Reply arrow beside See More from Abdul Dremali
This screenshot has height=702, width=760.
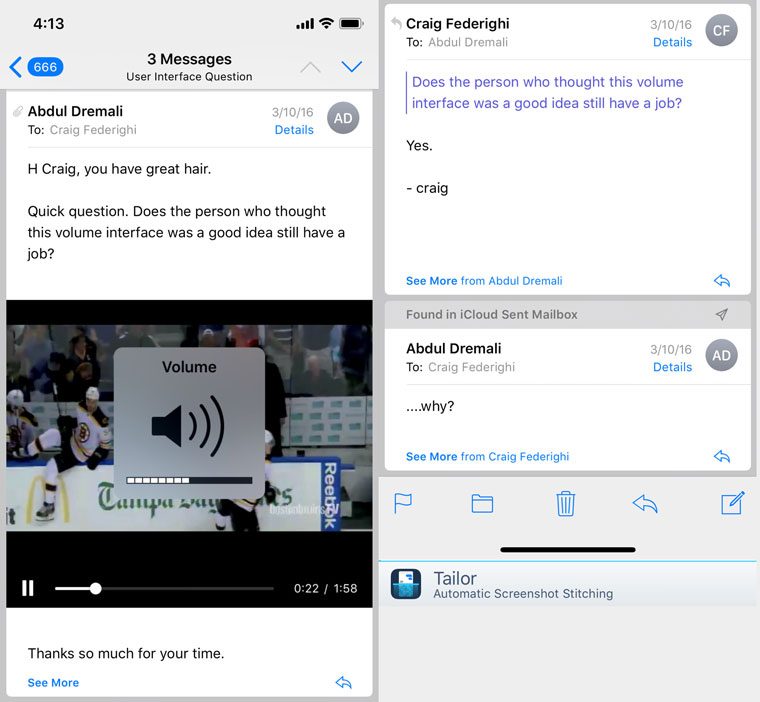pos(722,281)
